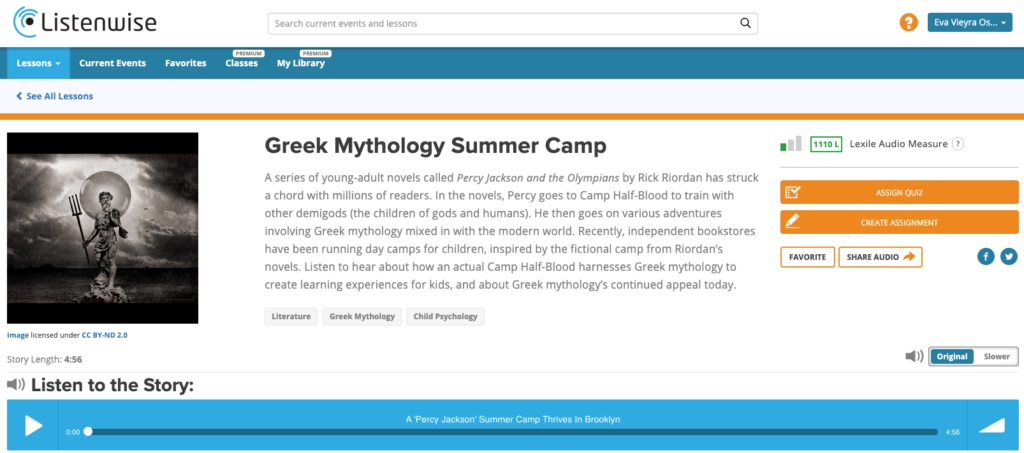
Task: Expand the Eva Vieyra account dropdown
Action: 969,23
